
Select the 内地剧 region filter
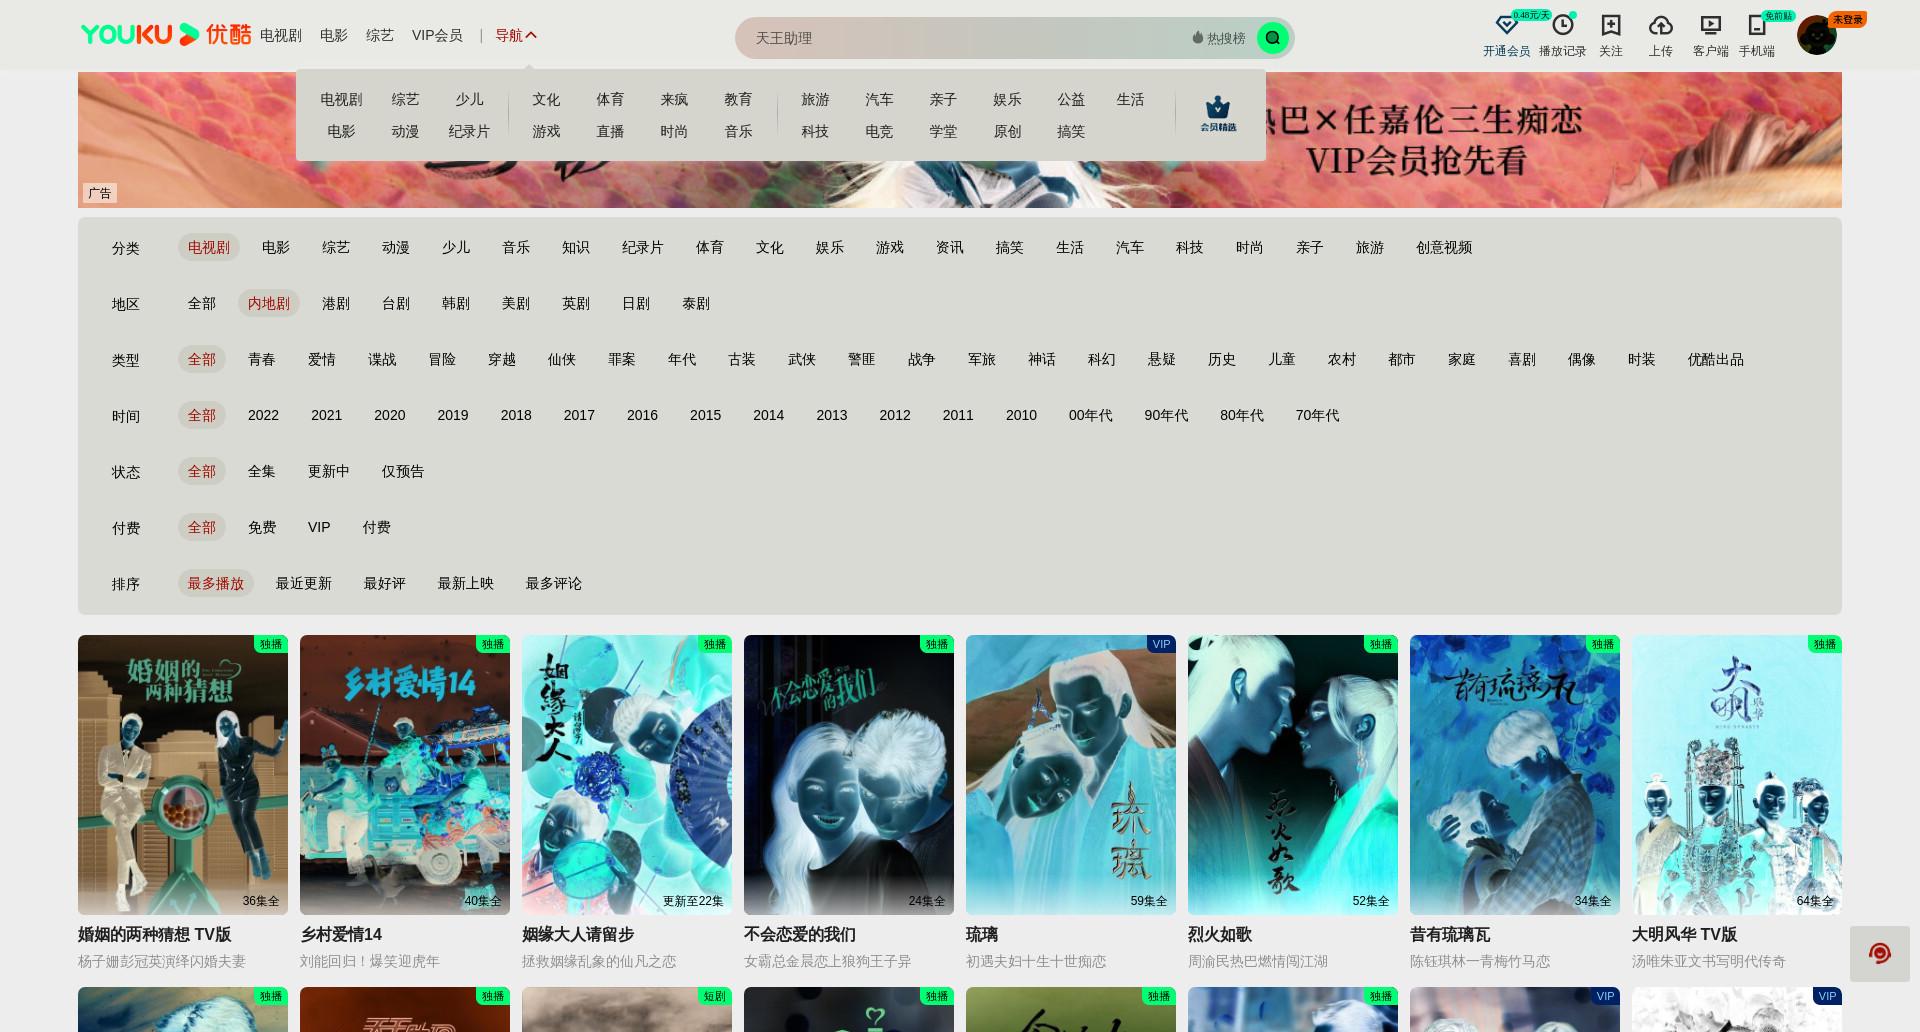269,303
